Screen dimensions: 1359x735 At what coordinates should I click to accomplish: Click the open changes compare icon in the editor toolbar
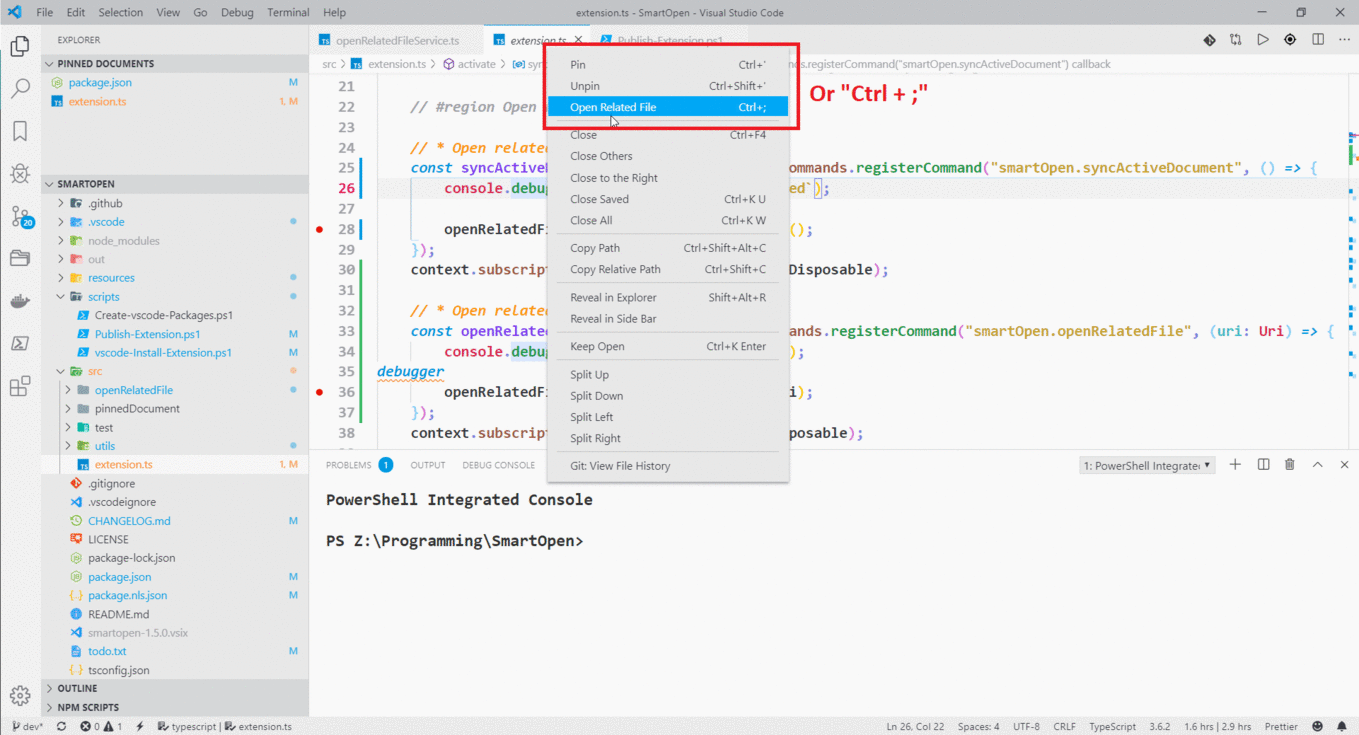coord(1236,40)
